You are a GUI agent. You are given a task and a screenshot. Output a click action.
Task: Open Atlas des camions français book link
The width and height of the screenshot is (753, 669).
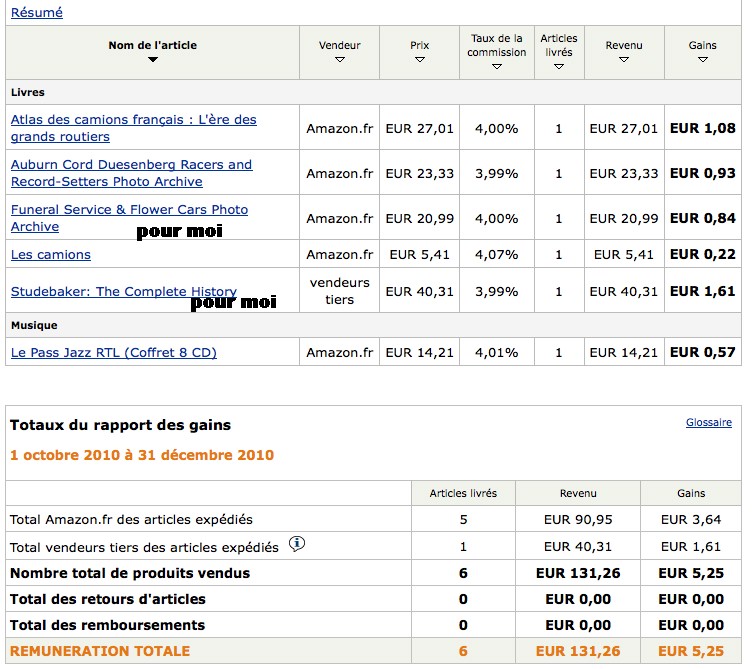pyautogui.click(x=133, y=119)
